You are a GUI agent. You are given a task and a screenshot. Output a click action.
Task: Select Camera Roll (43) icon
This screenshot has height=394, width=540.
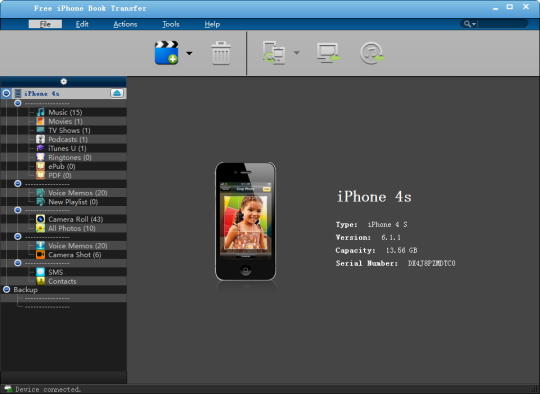tap(40, 219)
